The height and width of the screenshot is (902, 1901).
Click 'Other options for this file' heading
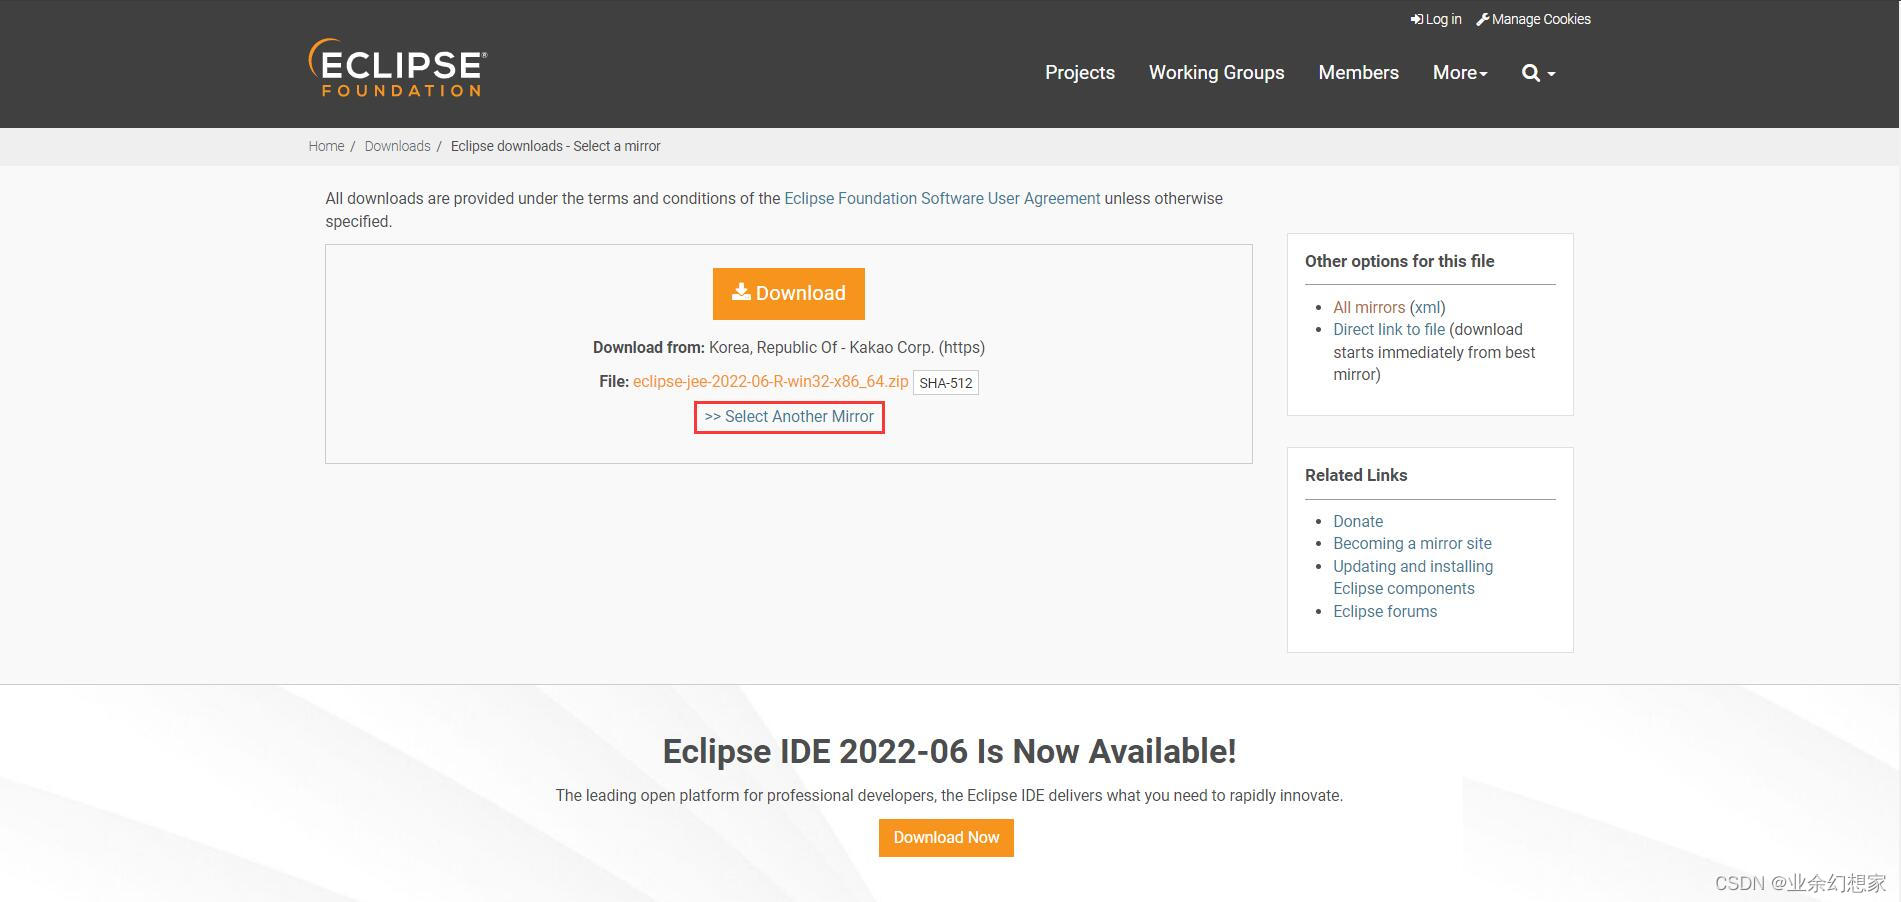[1399, 261]
